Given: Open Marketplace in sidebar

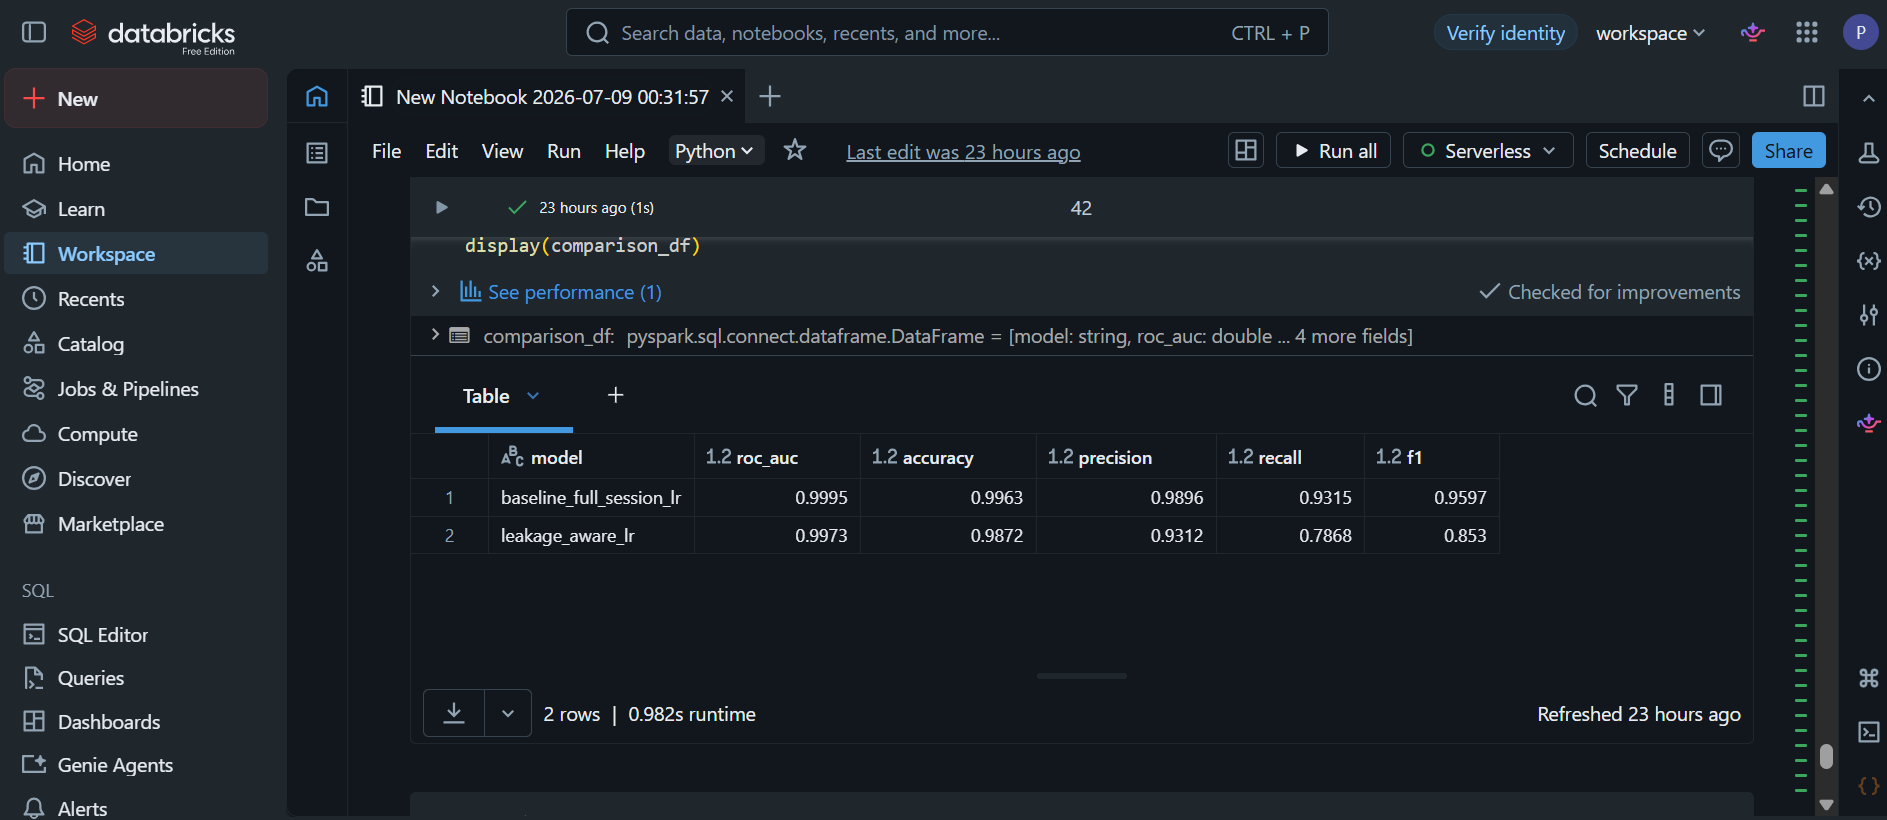Looking at the screenshot, I should point(136,524).
